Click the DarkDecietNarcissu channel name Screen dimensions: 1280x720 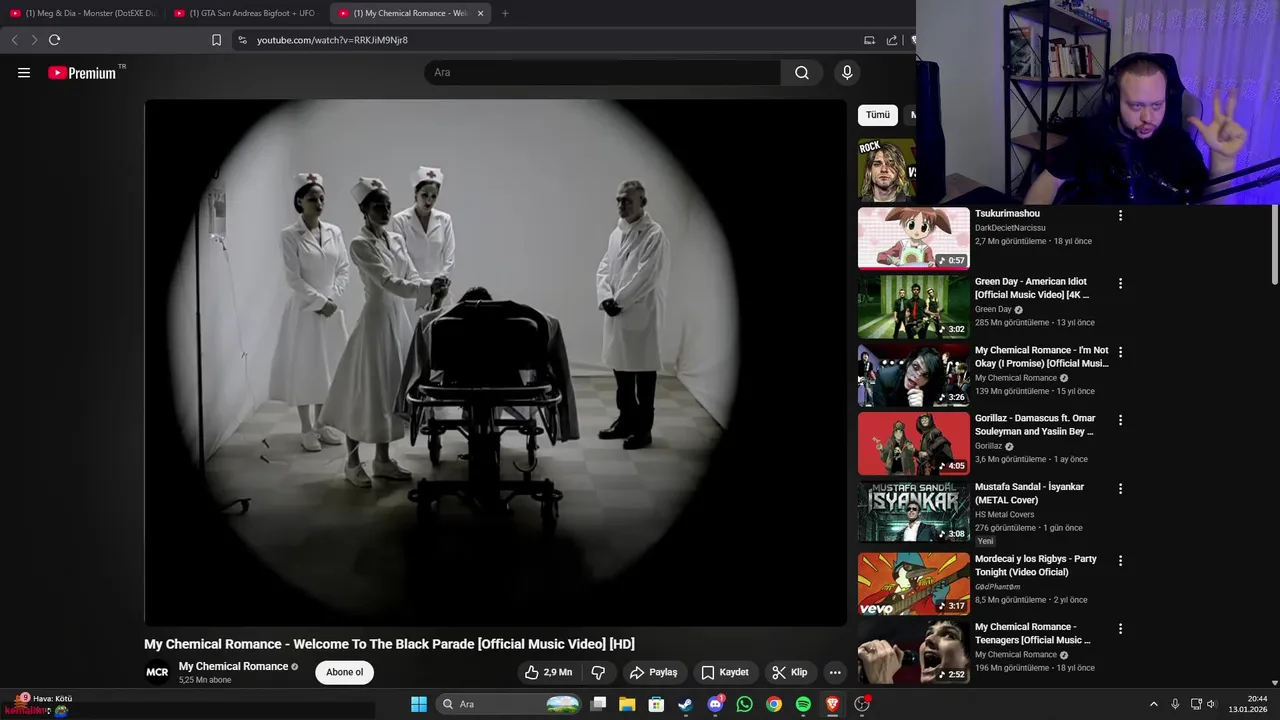click(x=1010, y=228)
